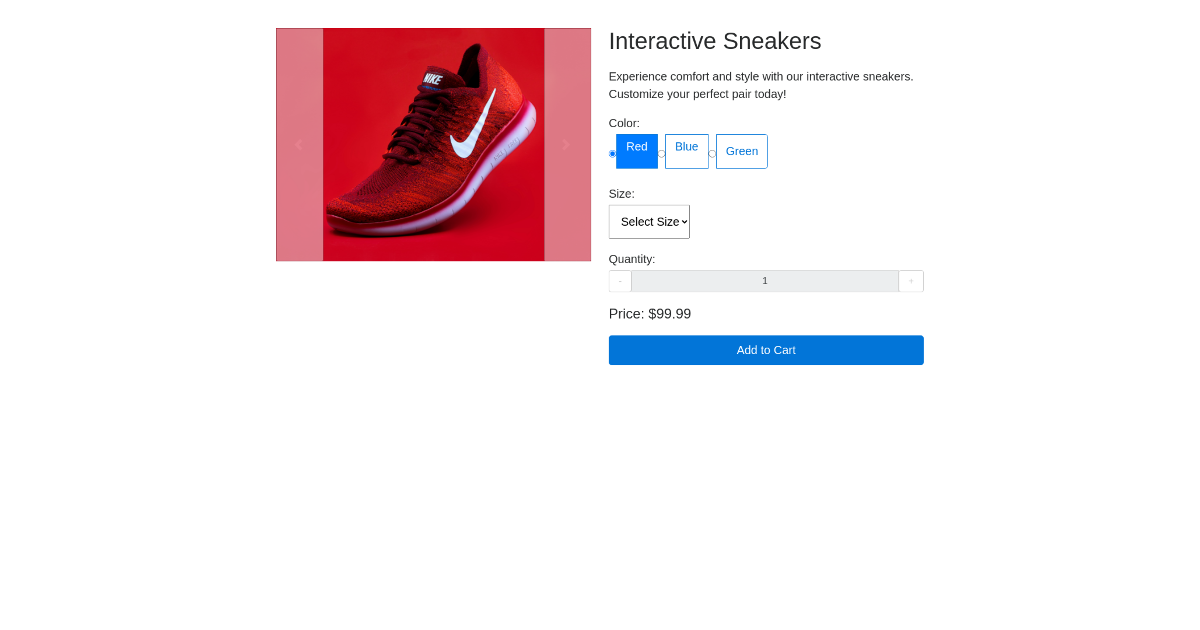Click the Interactive Sneakers heading

coord(714,41)
